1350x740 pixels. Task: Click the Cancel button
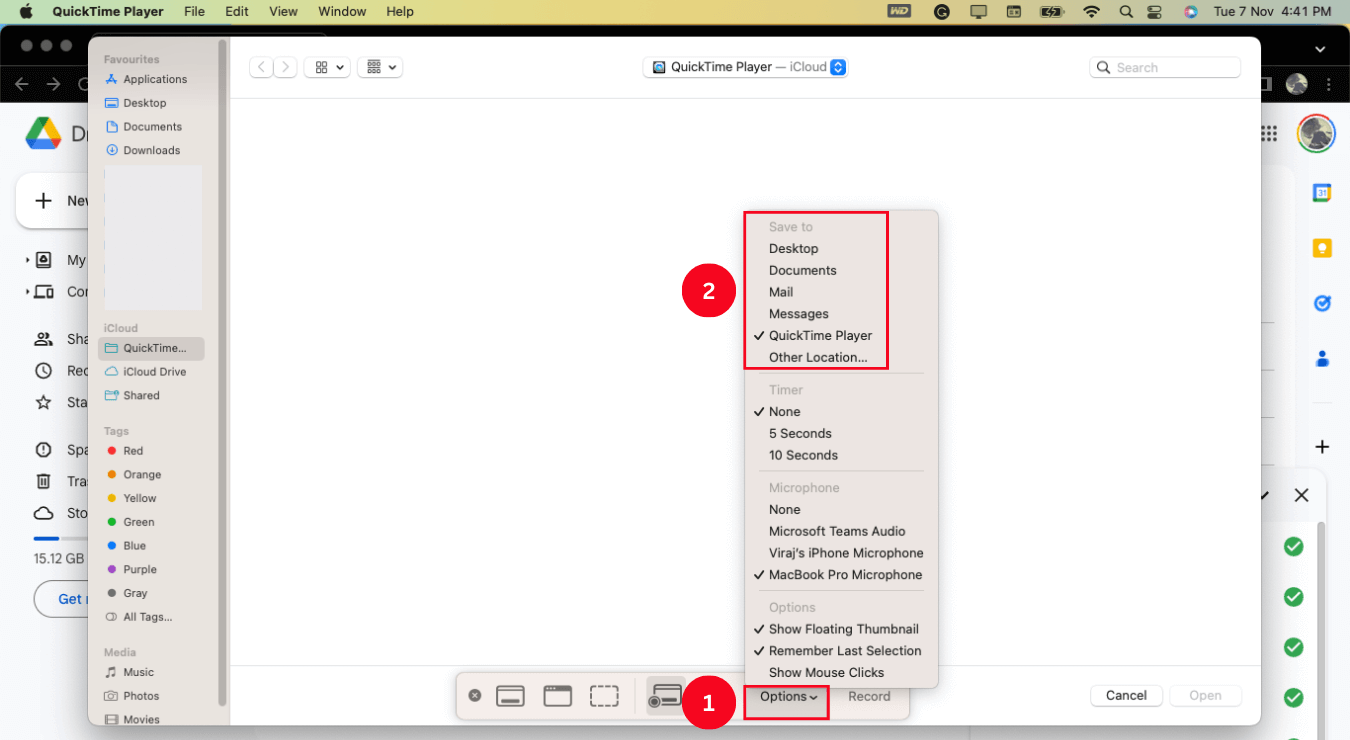(x=1126, y=696)
